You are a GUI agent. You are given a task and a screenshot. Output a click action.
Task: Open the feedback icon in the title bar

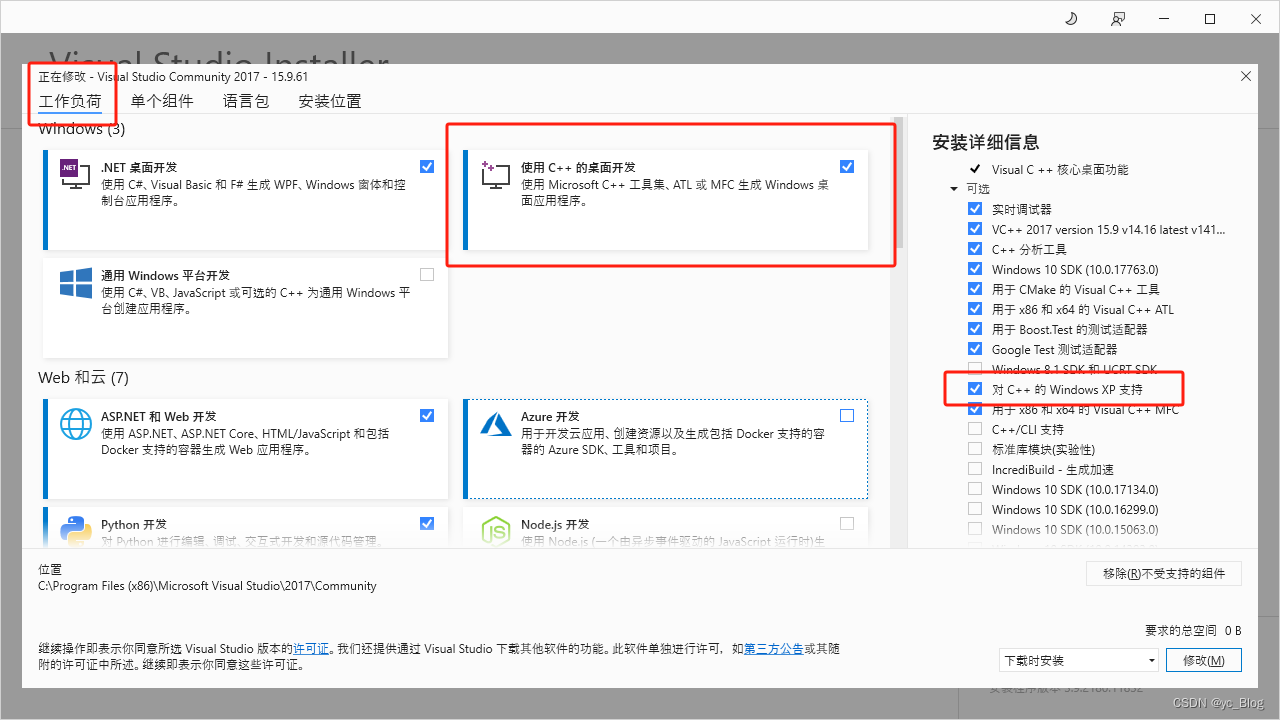point(1118,18)
